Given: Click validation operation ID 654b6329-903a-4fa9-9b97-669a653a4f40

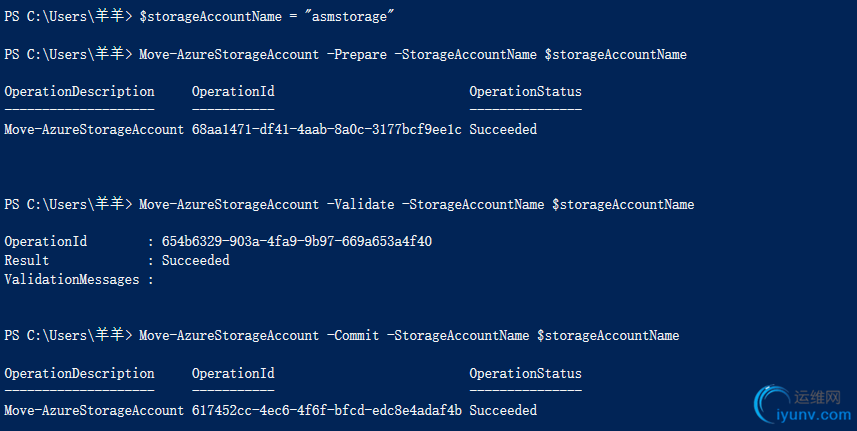Looking at the screenshot, I should pos(297,241).
